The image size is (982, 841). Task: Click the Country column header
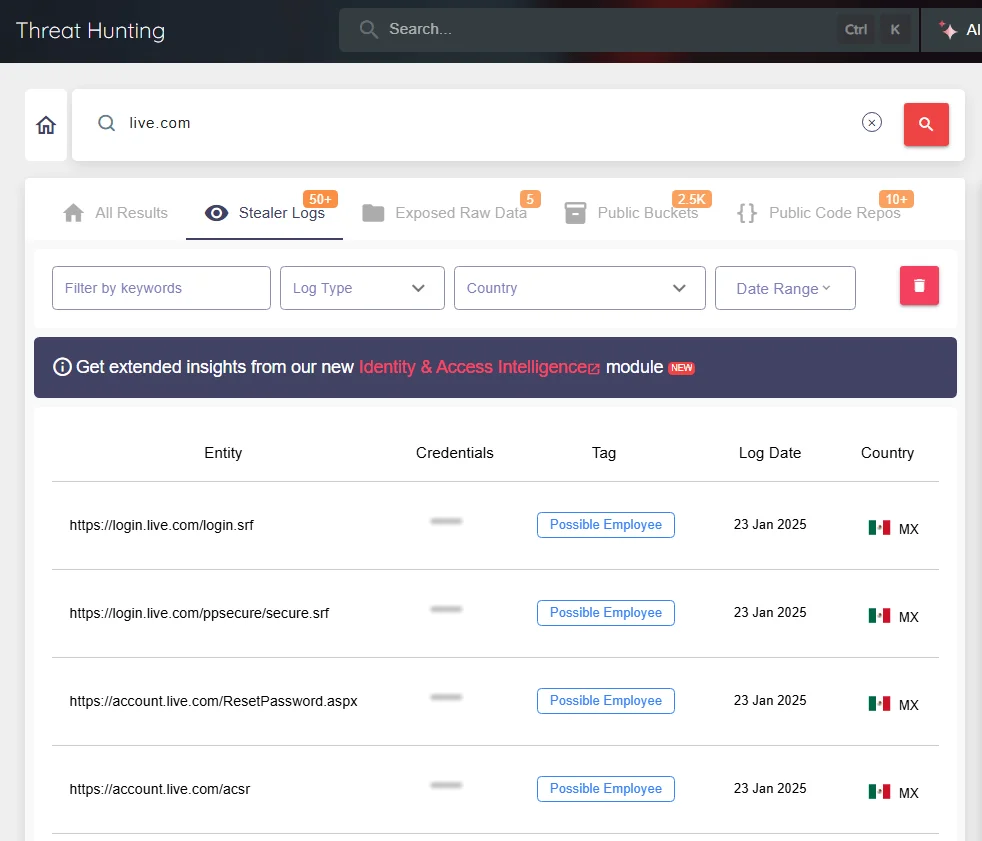[887, 453]
